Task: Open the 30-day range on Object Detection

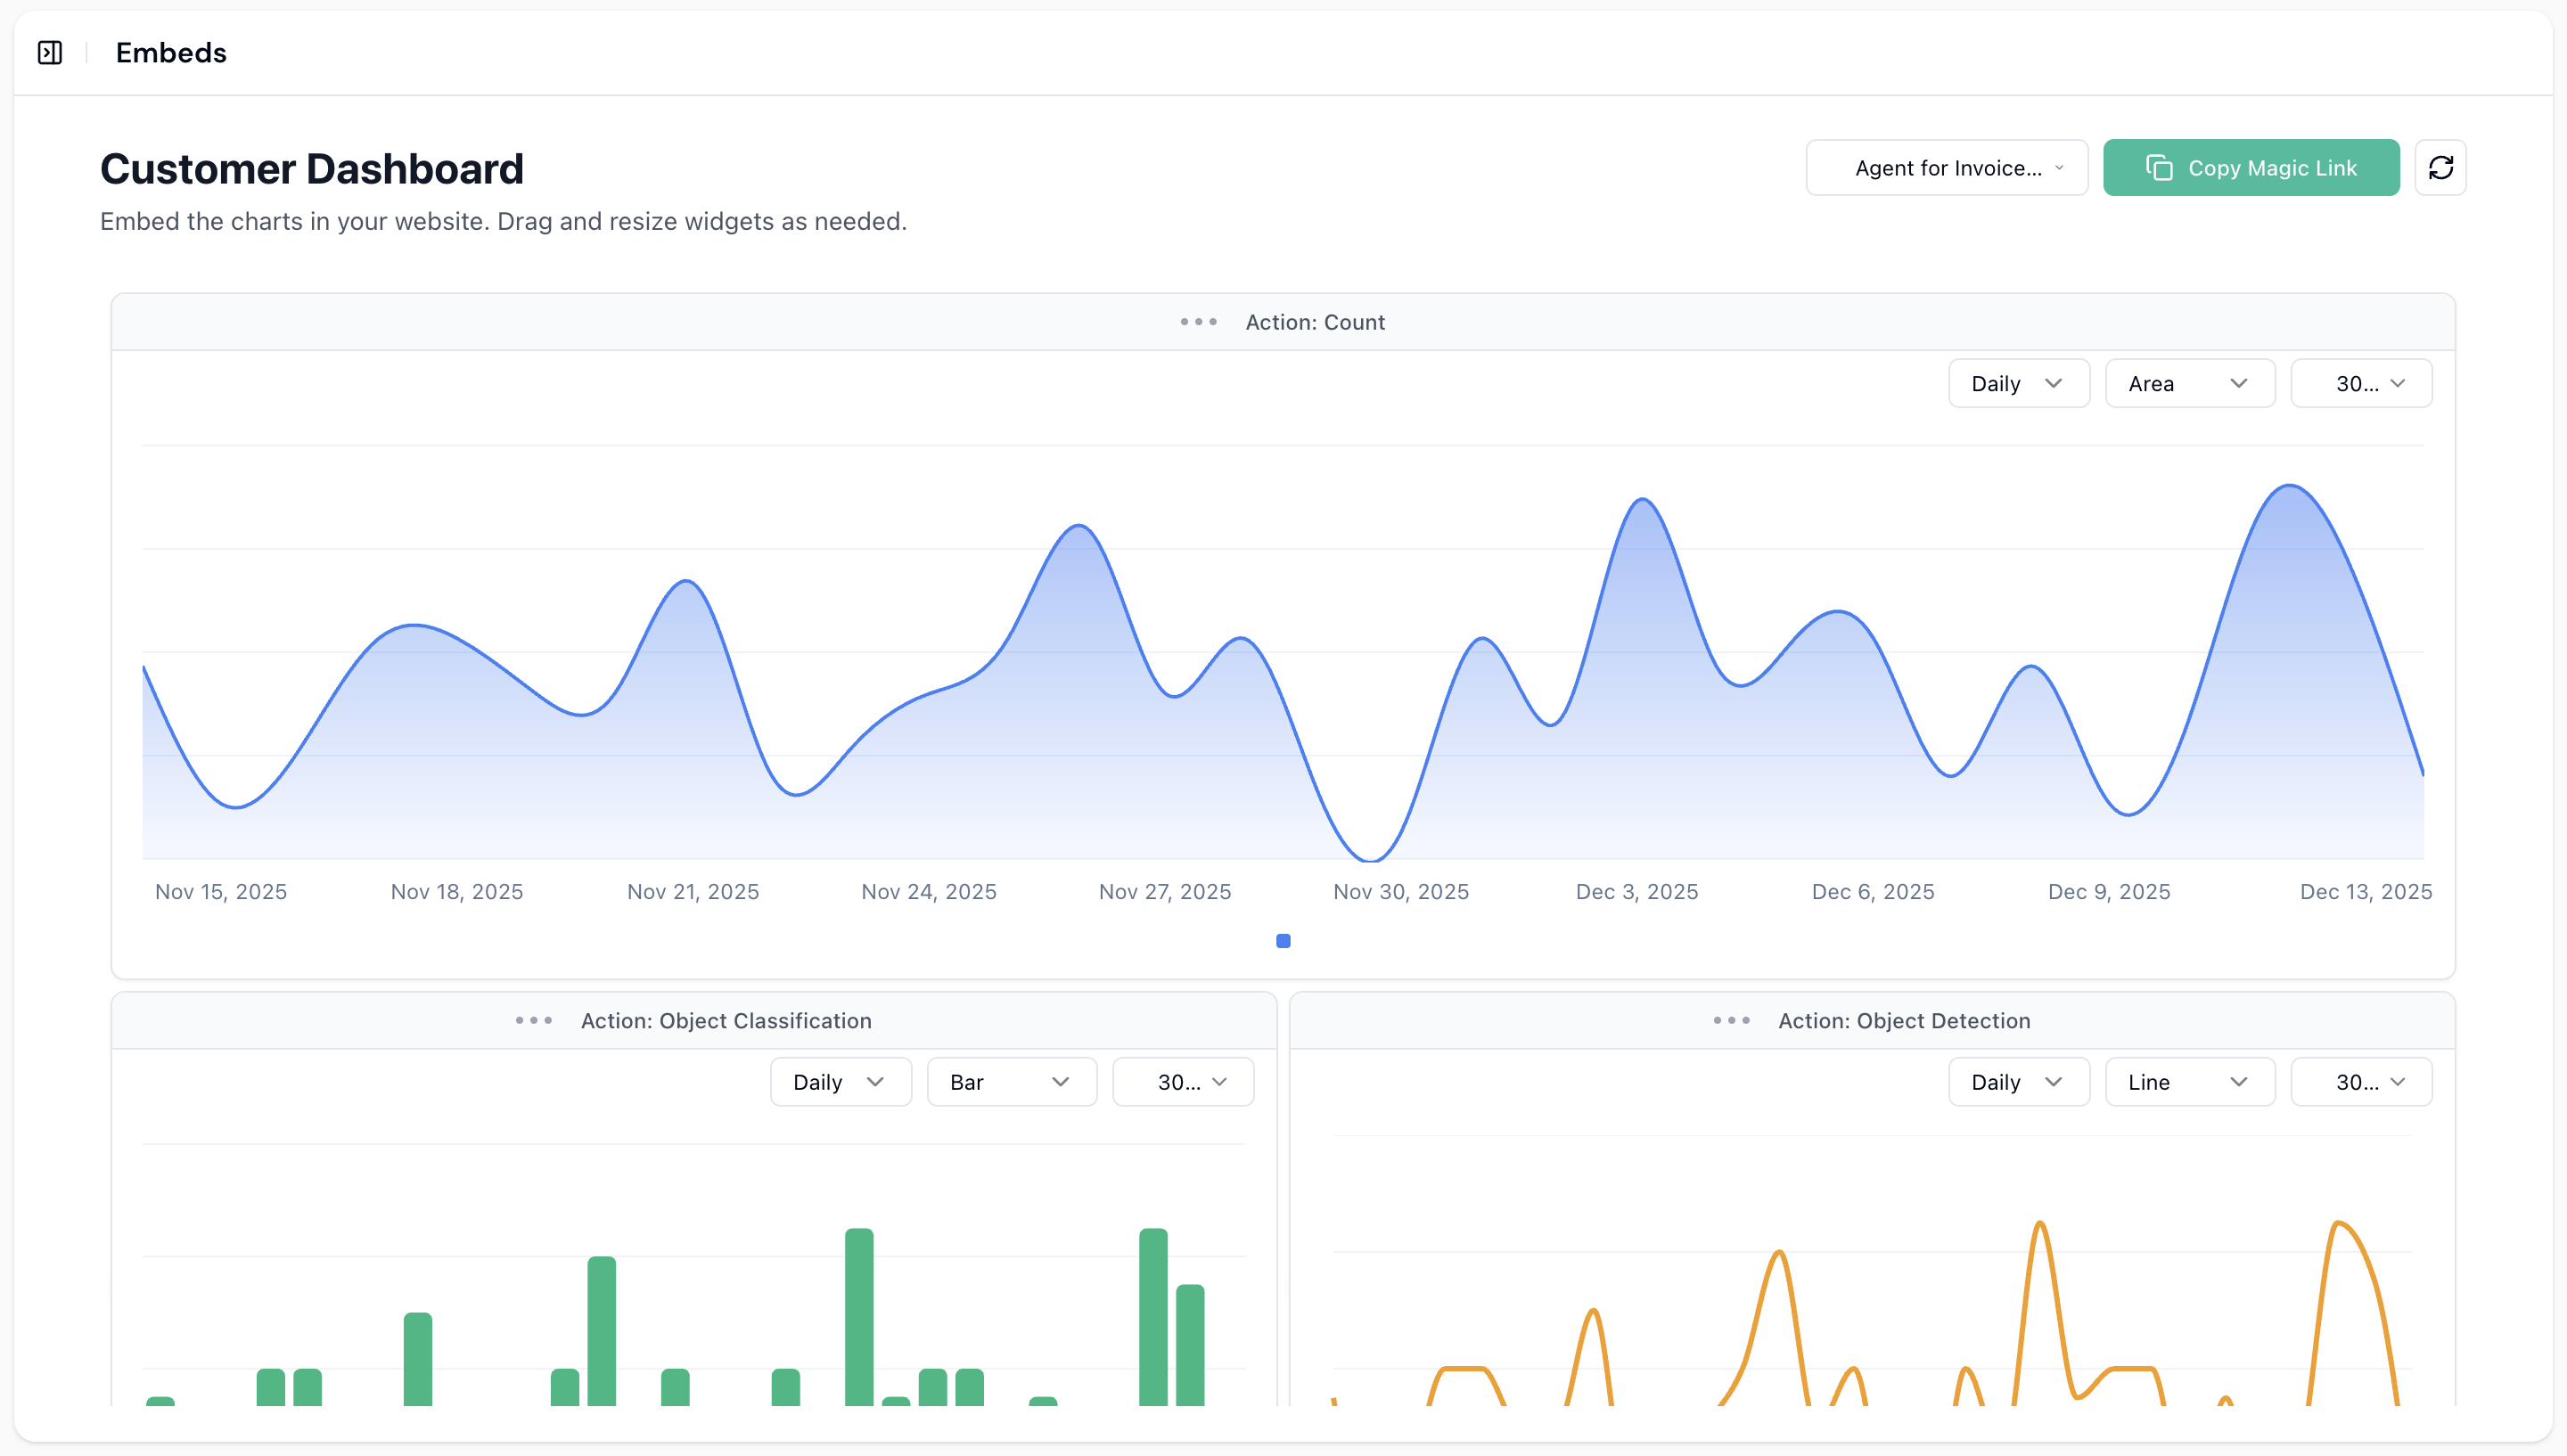Action: click(x=2361, y=1081)
